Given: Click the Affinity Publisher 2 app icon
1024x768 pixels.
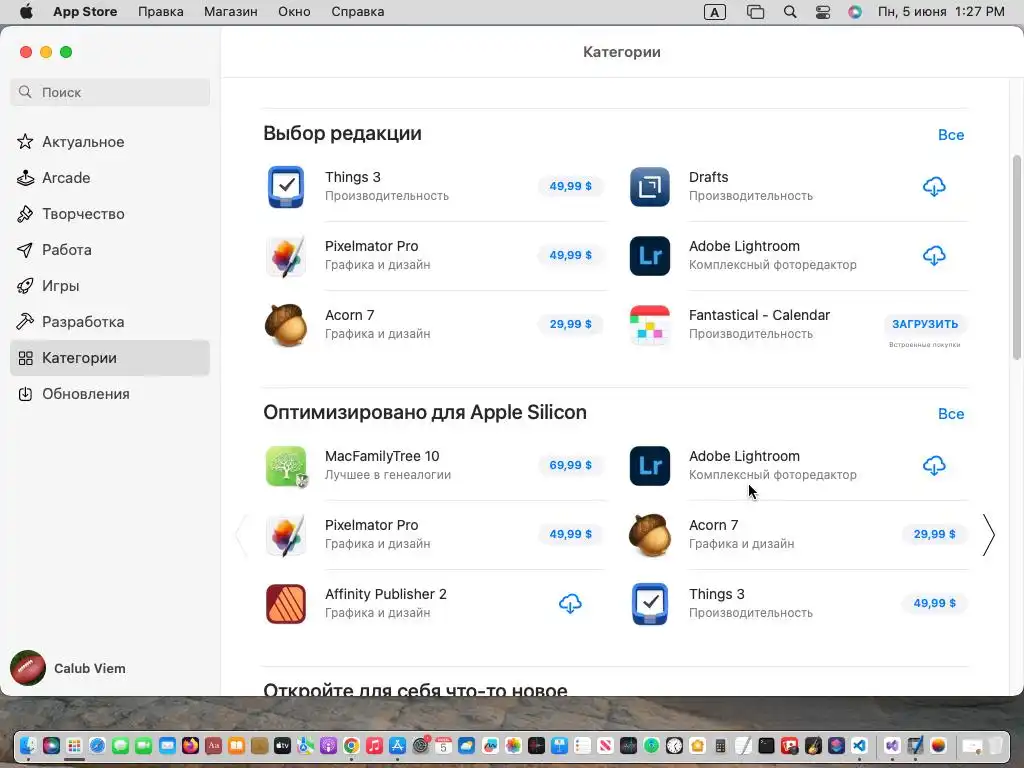Looking at the screenshot, I should (285, 603).
